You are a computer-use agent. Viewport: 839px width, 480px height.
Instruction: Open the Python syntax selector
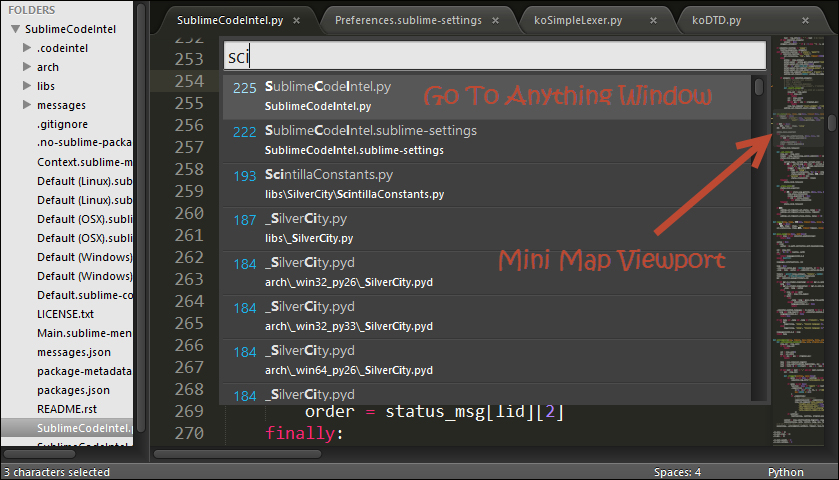coord(785,472)
